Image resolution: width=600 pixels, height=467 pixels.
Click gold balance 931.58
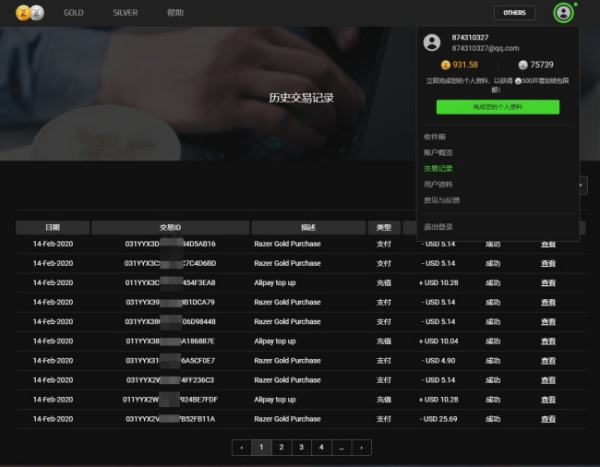pos(465,65)
